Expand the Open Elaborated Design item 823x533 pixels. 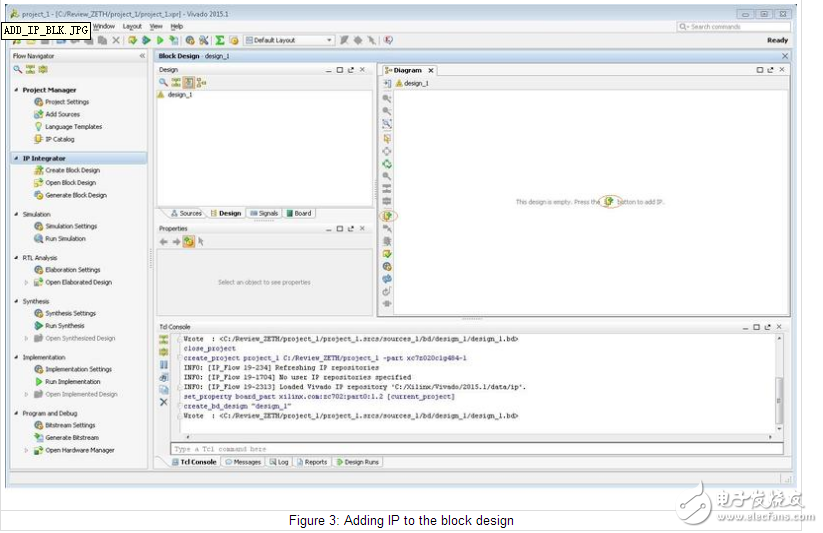(27, 282)
